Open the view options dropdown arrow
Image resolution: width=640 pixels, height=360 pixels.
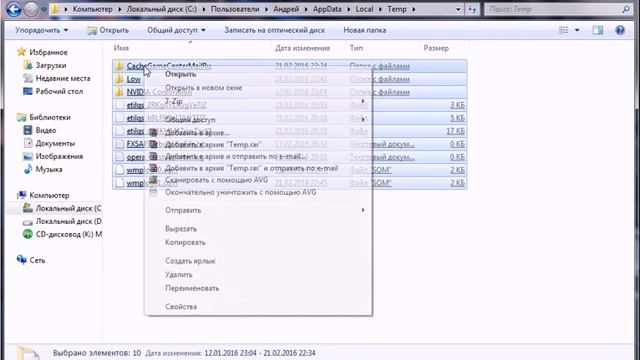point(577,30)
